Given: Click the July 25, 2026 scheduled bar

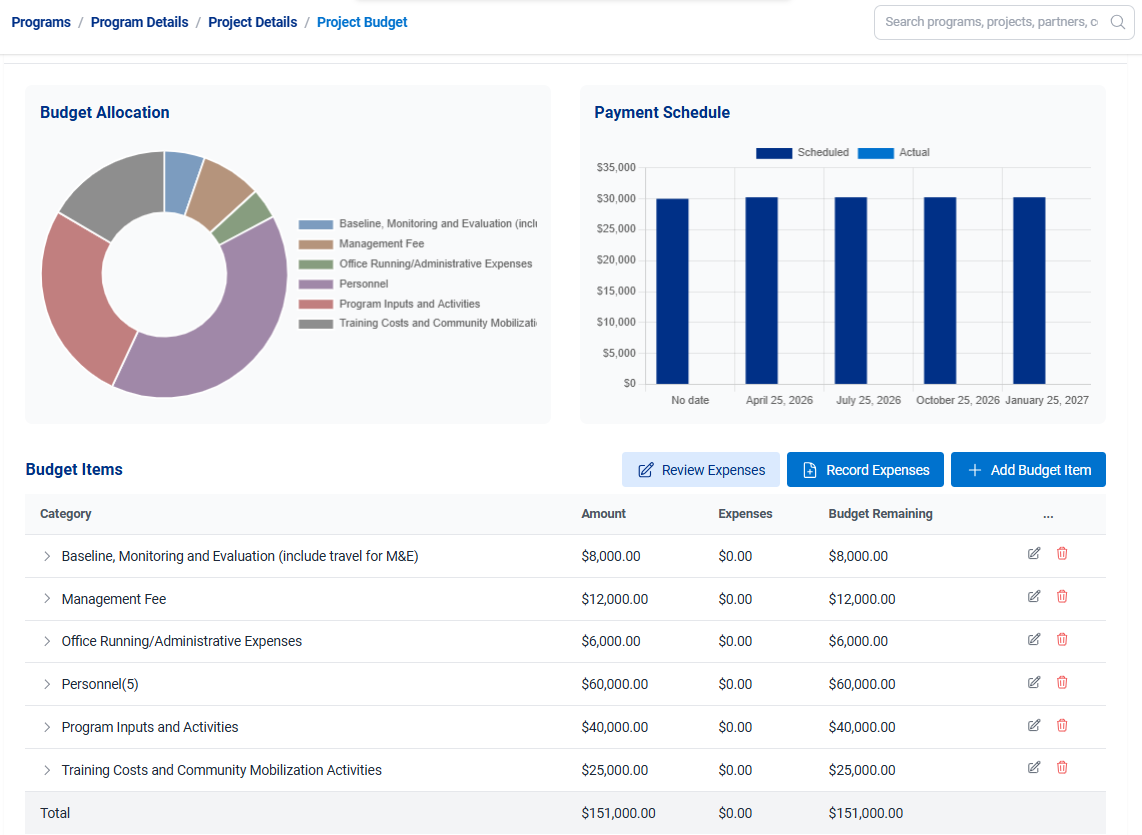Looking at the screenshot, I should click(851, 291).
